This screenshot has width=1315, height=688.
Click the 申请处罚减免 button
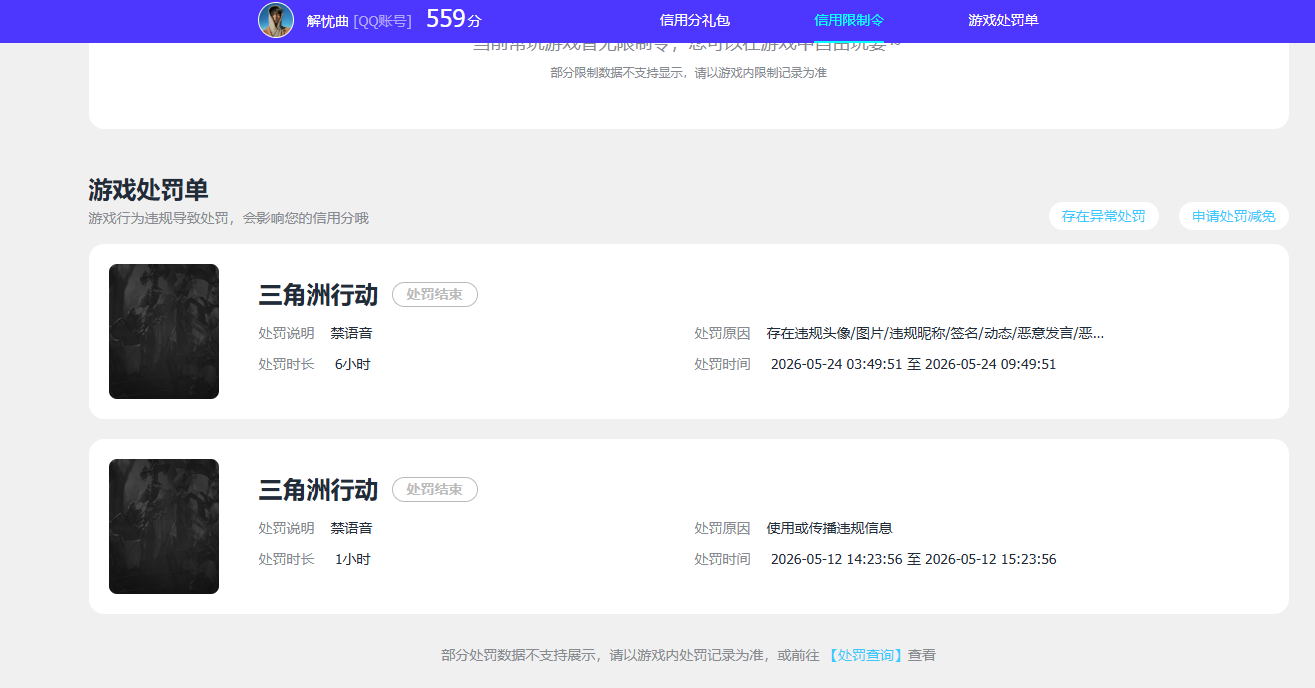1234,216
